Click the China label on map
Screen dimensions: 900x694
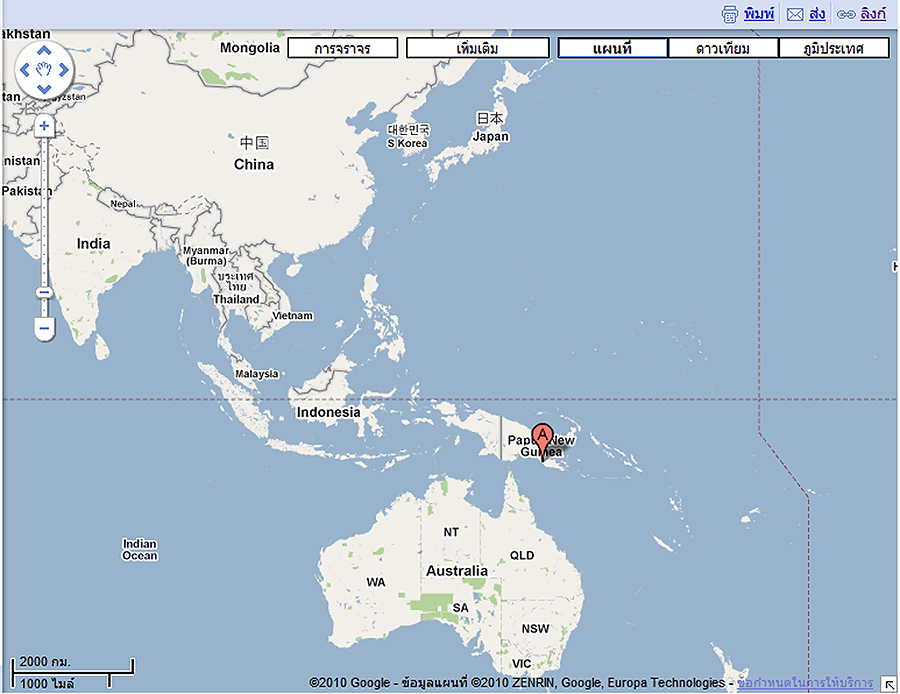pyautogui.click(x=254, y=165)
